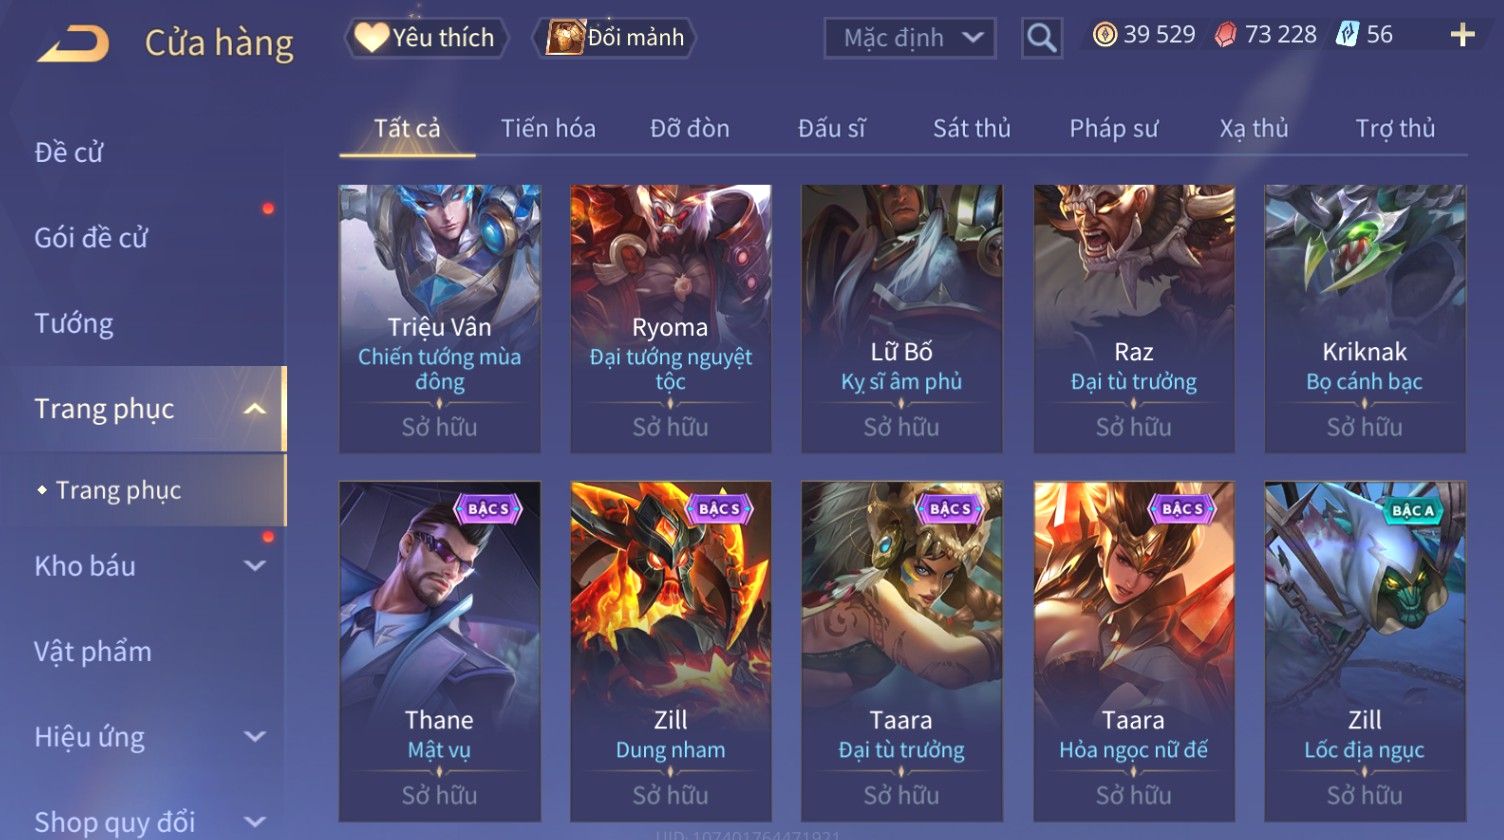Switch to the Sát thủ tab
Screen dimensions: 1504x840
(972, 128)
